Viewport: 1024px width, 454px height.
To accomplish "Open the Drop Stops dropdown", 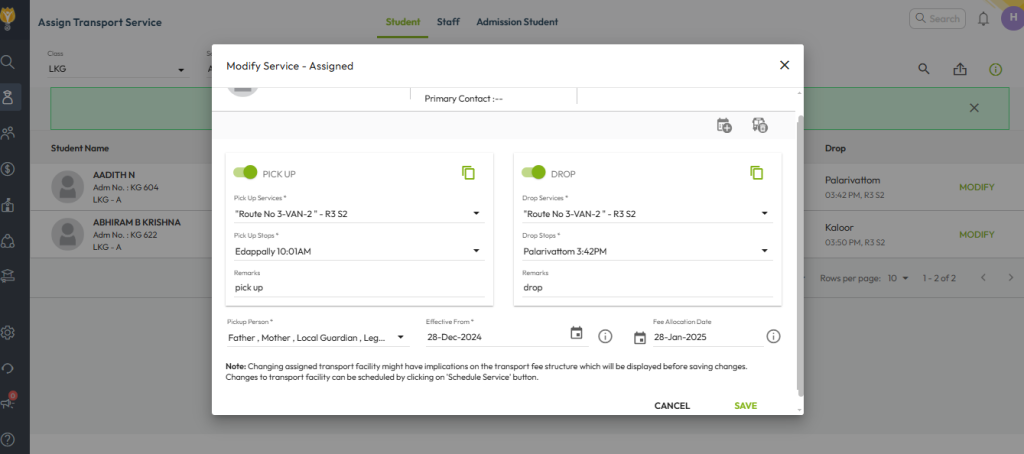I will click(x=765, y=251).
